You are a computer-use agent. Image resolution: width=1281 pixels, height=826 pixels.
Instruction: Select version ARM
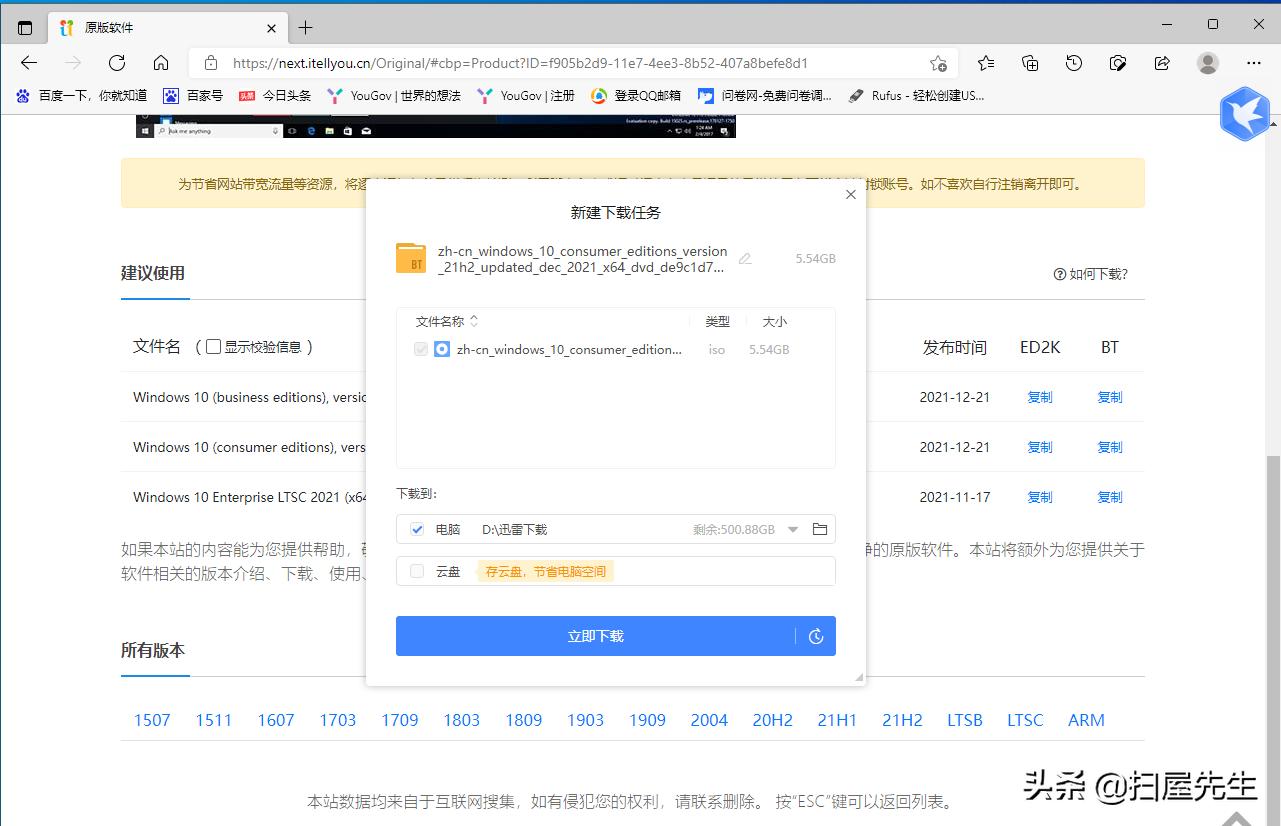[x=1086, y=720]
